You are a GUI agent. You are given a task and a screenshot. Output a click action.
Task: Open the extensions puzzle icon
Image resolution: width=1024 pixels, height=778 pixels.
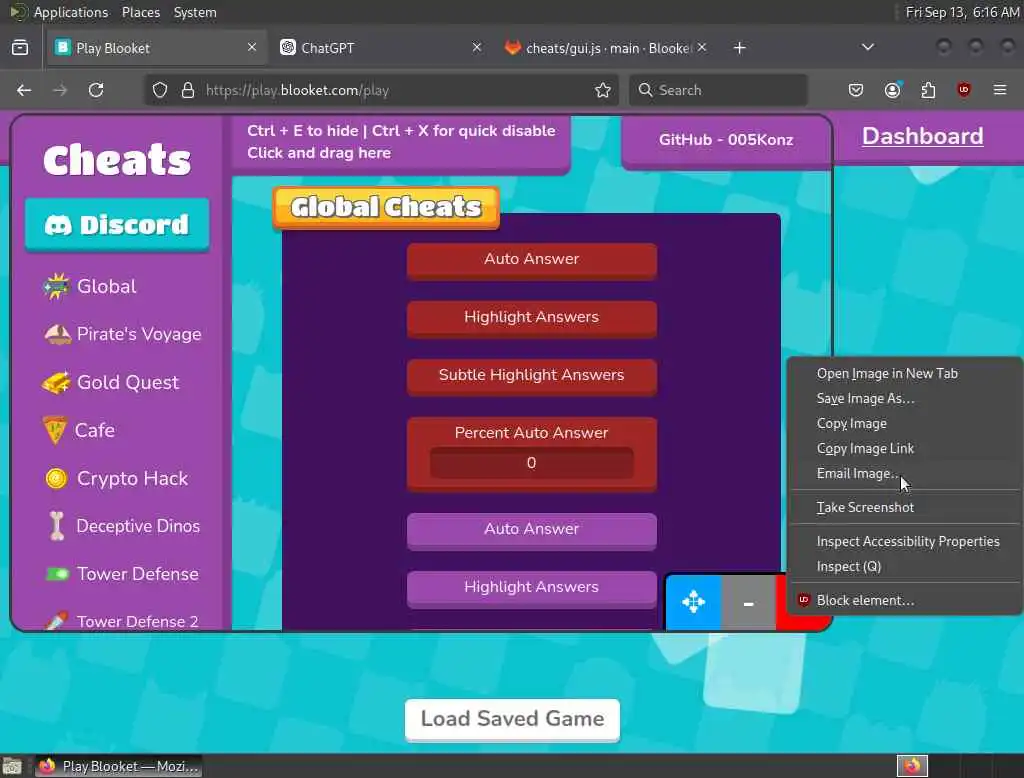[928, 90]
